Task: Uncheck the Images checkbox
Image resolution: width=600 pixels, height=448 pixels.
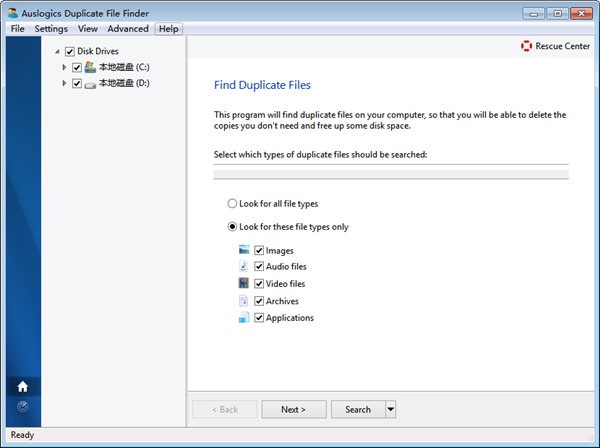Action: click(x=259, y=250)
